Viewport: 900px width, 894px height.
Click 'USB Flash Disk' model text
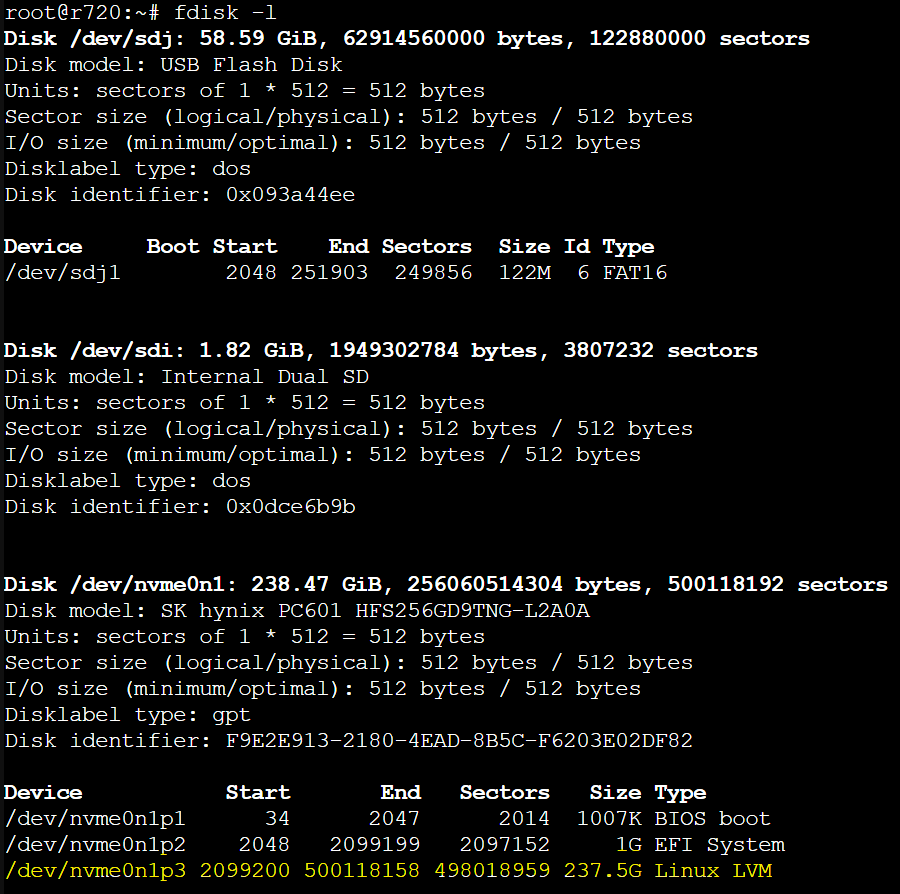click(251, 65)
